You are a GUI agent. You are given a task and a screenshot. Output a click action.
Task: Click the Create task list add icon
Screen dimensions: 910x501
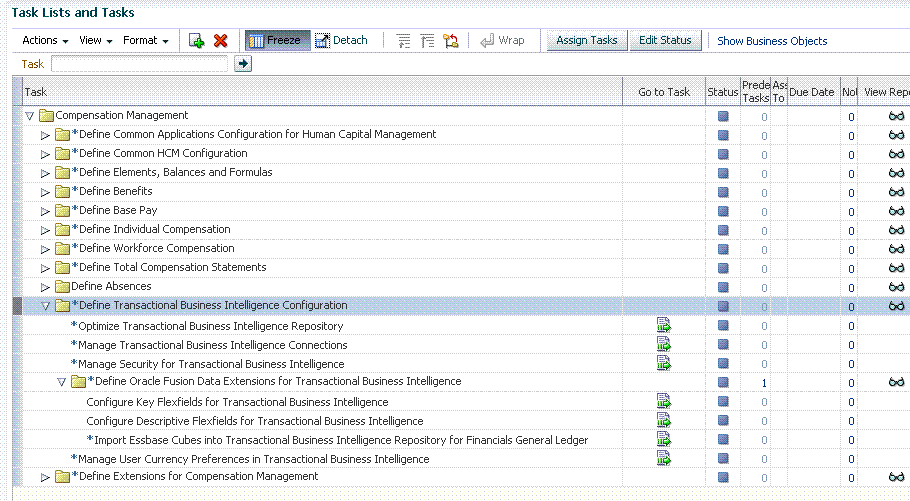point(196,41)
